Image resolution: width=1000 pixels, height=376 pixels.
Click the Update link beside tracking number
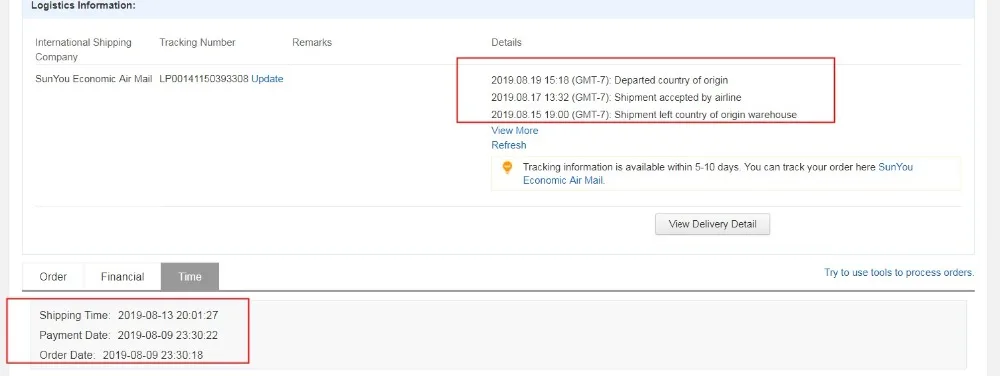pyautogui.click(x=267, y=79)
